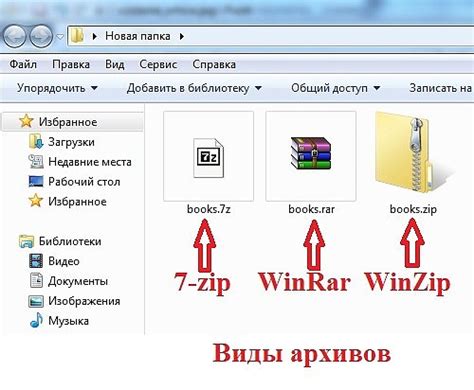474x390 pixels.
Task: Open the Музыка library
Action: (x=69, y=321)
